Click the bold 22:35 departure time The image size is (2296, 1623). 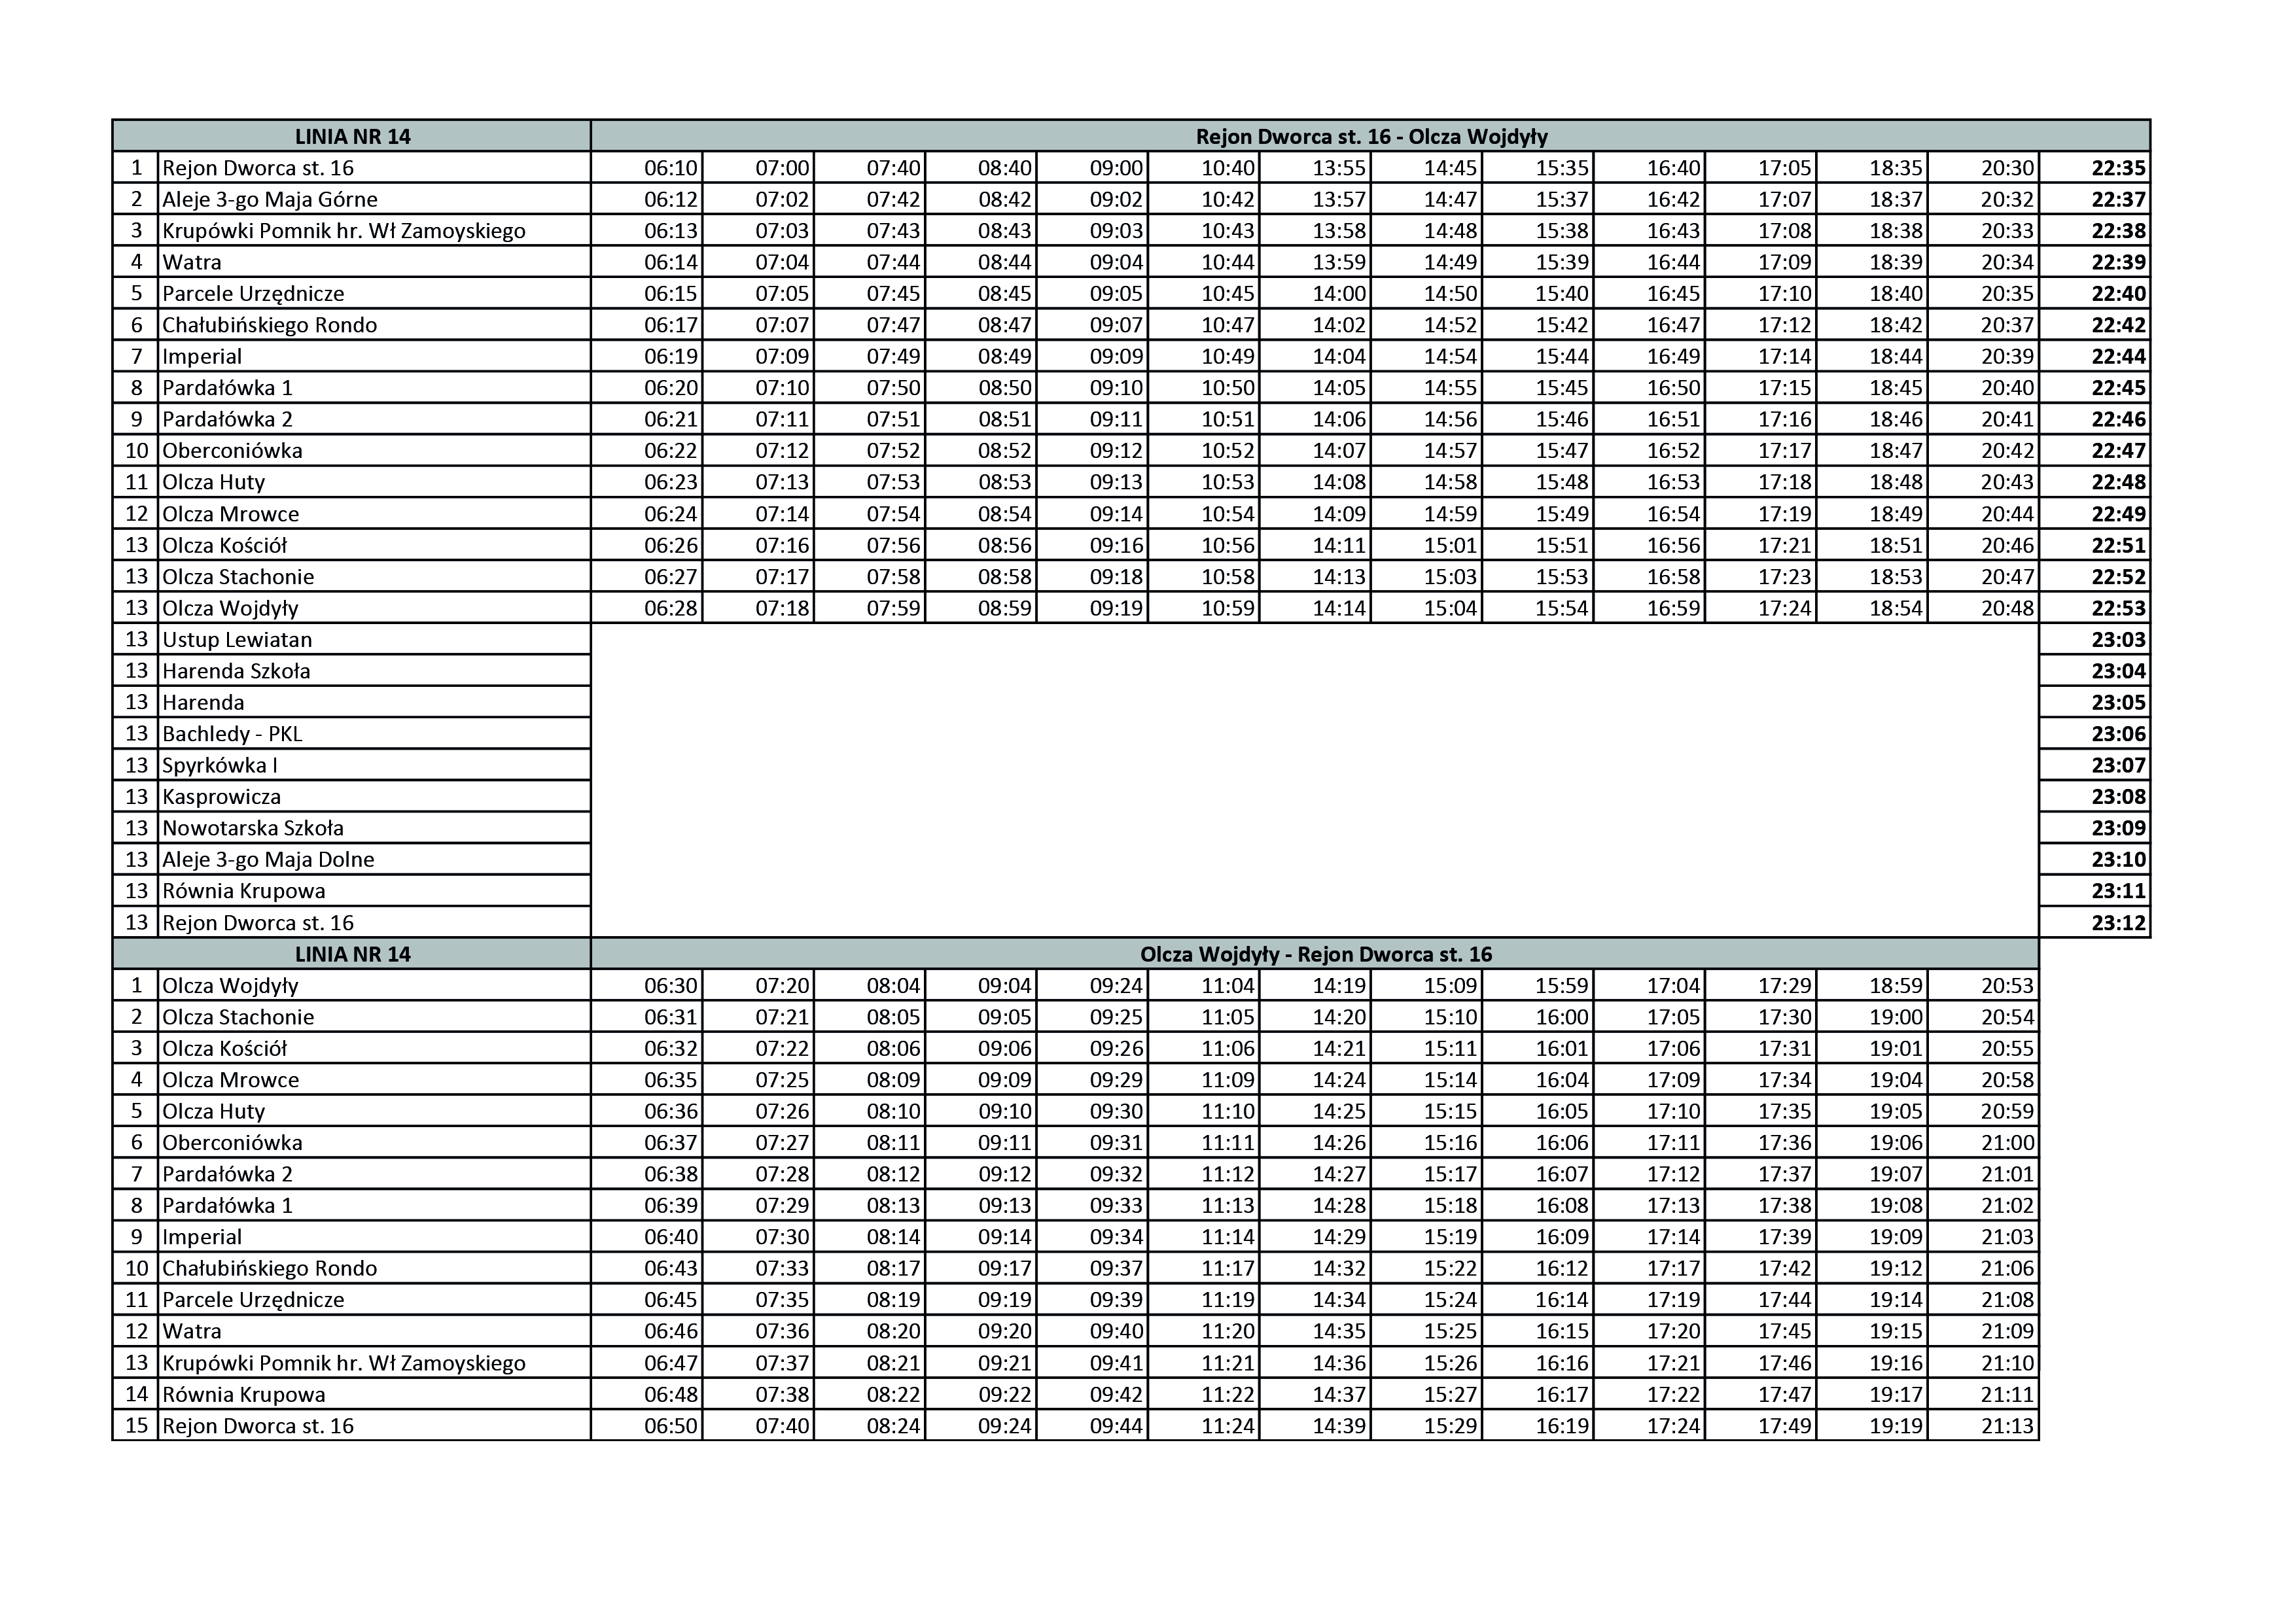point(2118,168)
